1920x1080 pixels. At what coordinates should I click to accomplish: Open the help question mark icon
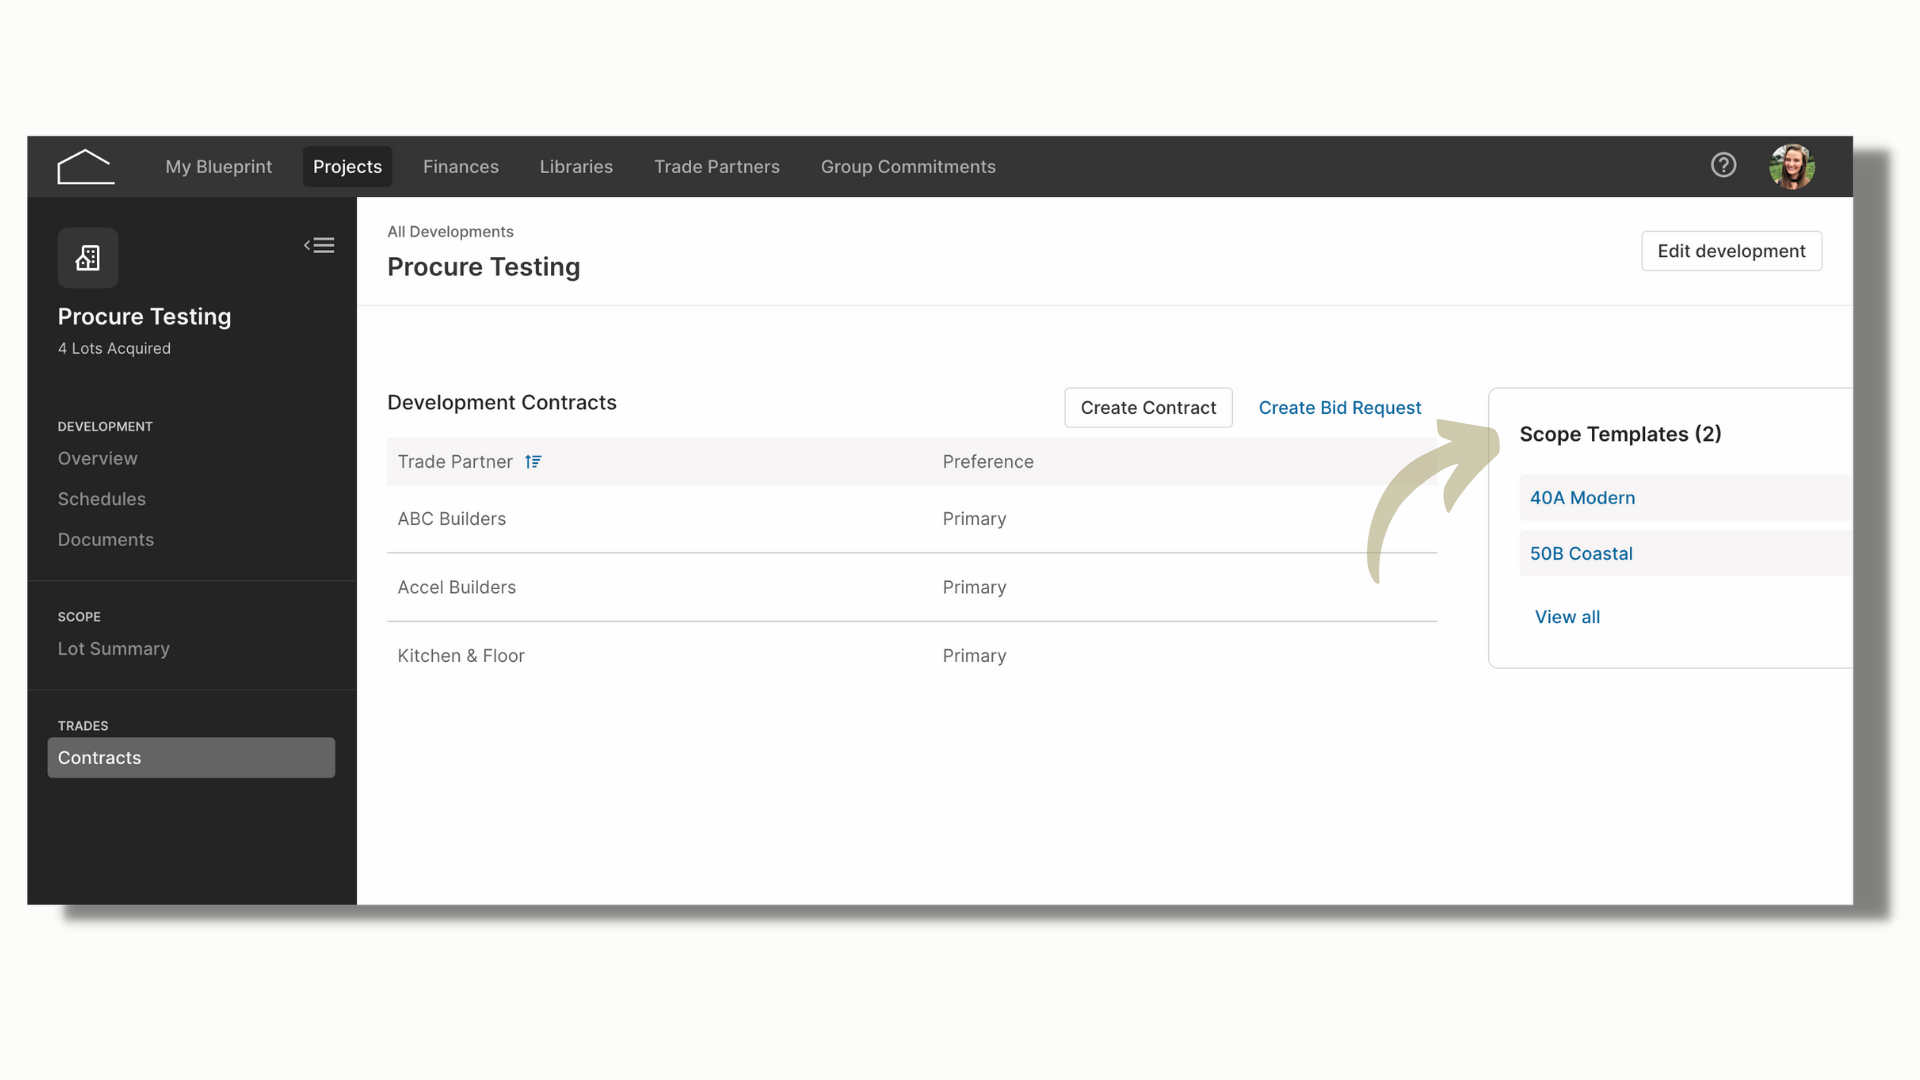pos(1723,165)
